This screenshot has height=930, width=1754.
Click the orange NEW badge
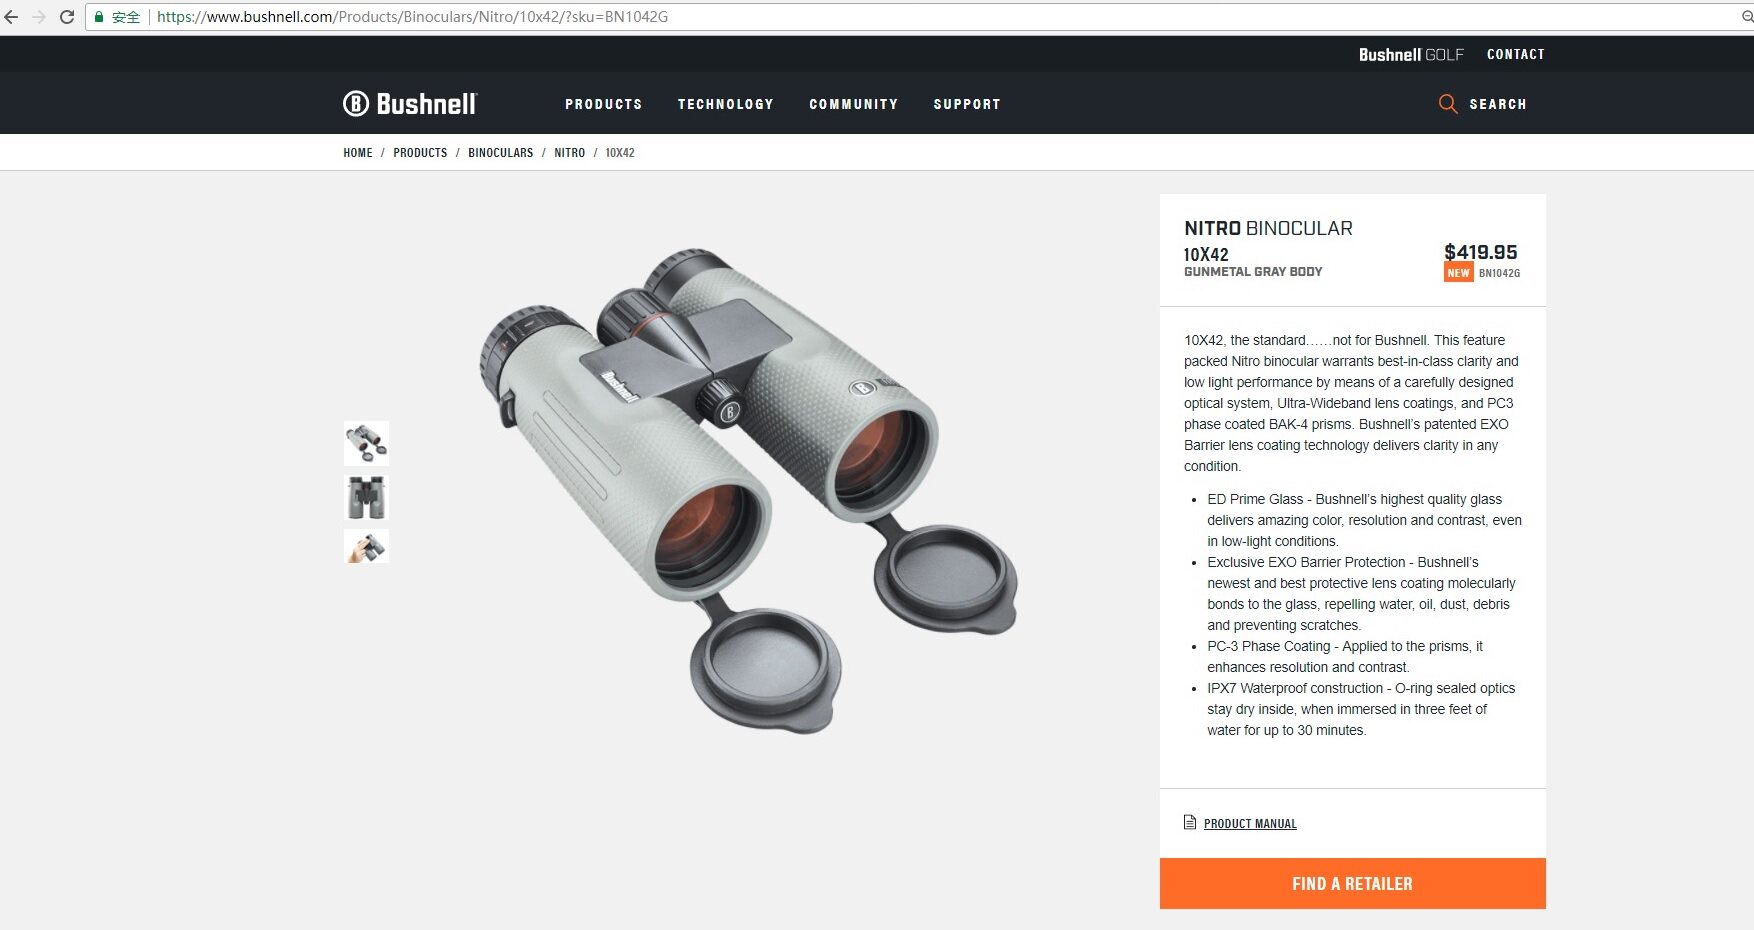pos(1458,273)
